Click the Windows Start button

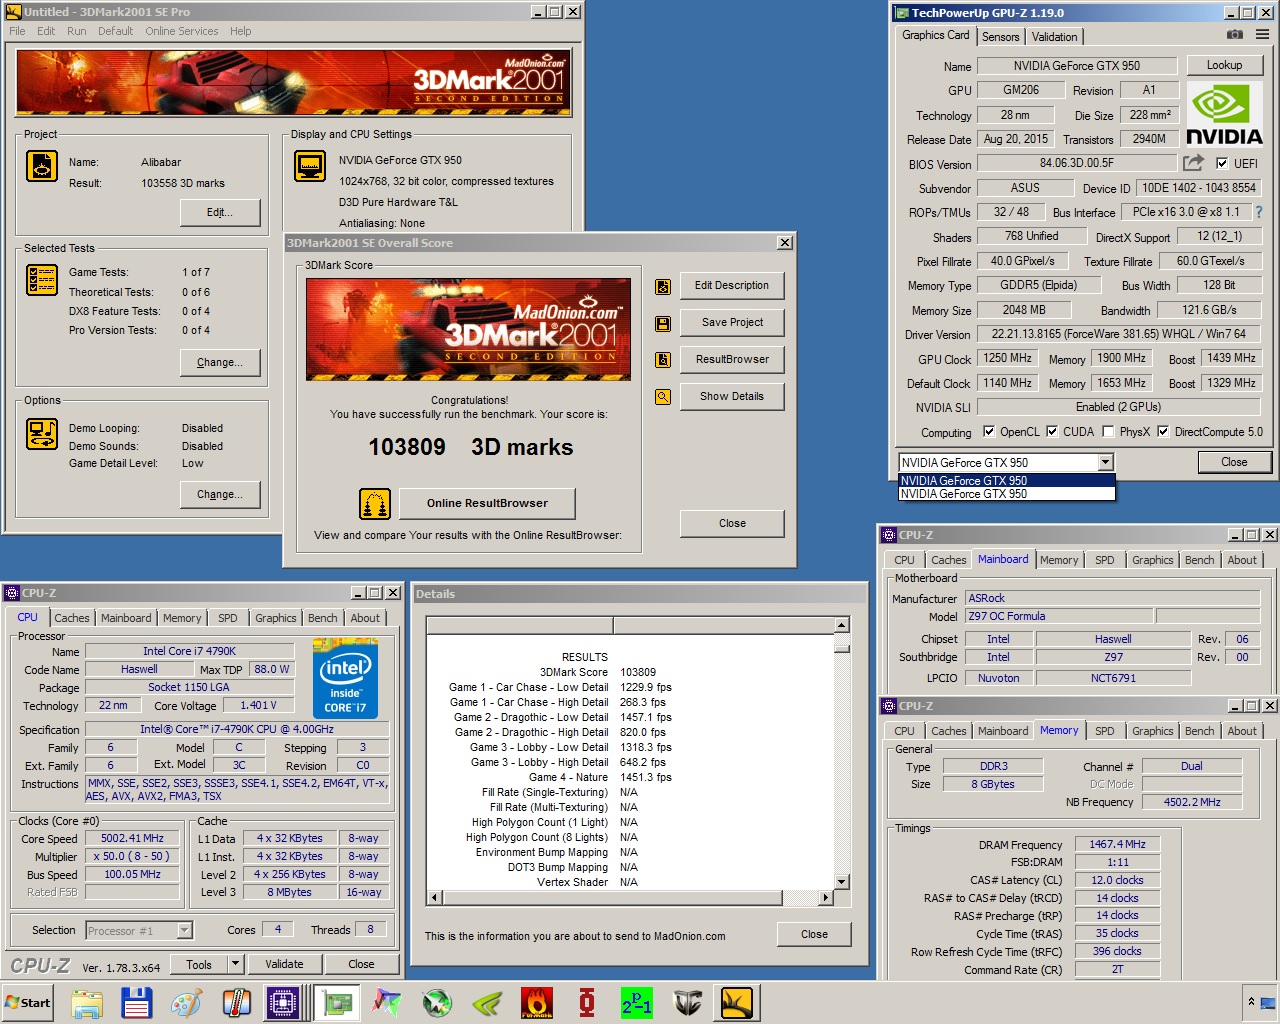(x=28, y=1003)
